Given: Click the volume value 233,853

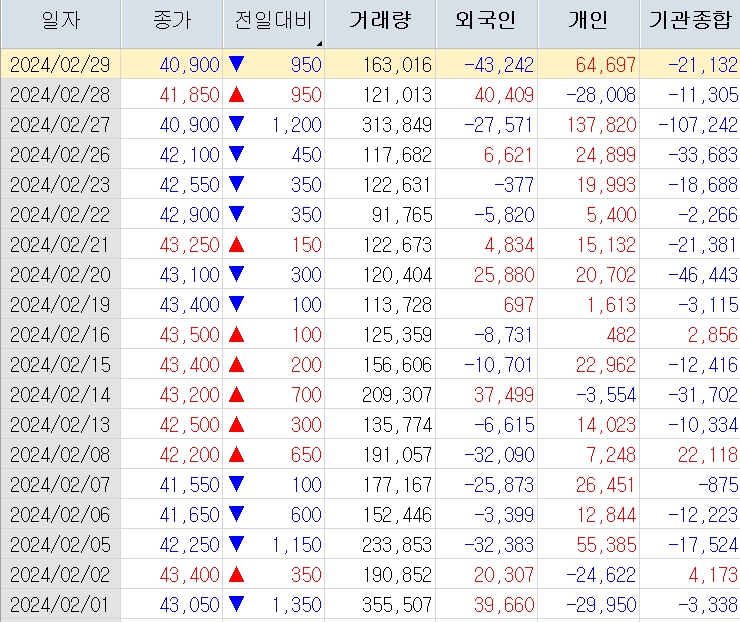Looking at the screenshot, I should click(397, 545).
